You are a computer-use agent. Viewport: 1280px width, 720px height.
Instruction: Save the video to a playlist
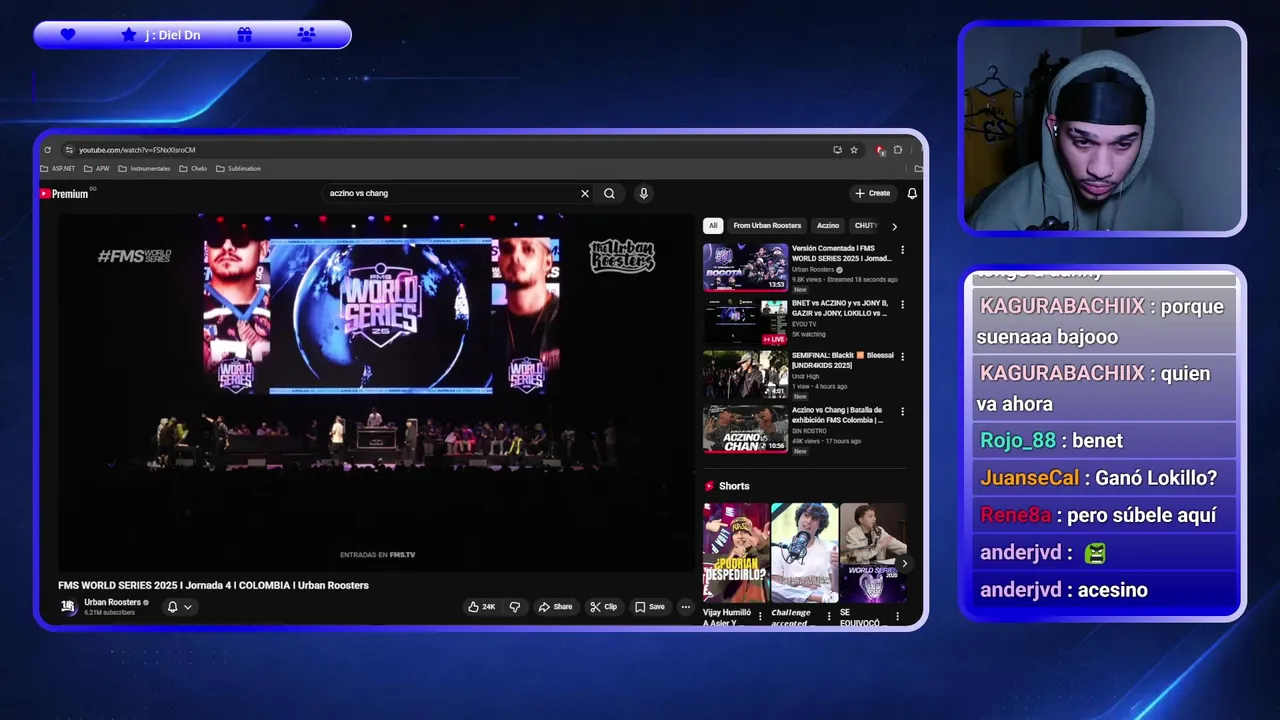649,607
